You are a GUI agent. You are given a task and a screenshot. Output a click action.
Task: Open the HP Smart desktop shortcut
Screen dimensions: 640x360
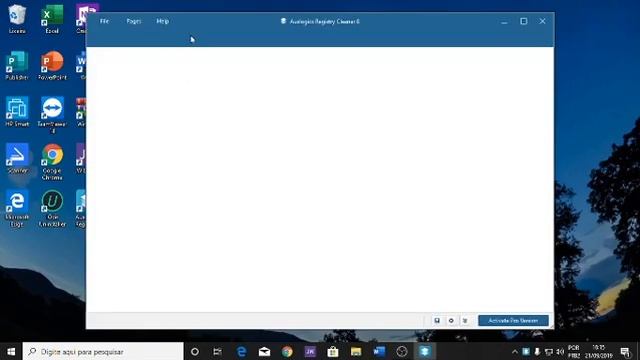(17, 112)
